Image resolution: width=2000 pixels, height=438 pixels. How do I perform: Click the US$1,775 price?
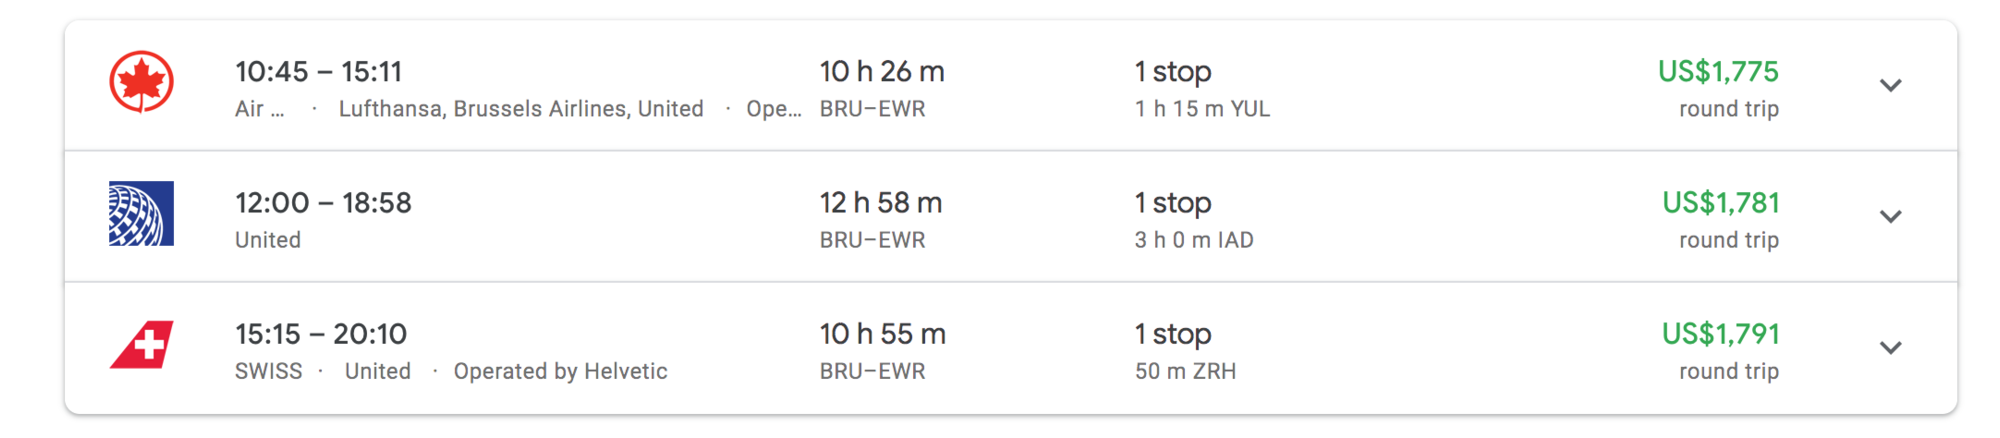[1717, 72]
